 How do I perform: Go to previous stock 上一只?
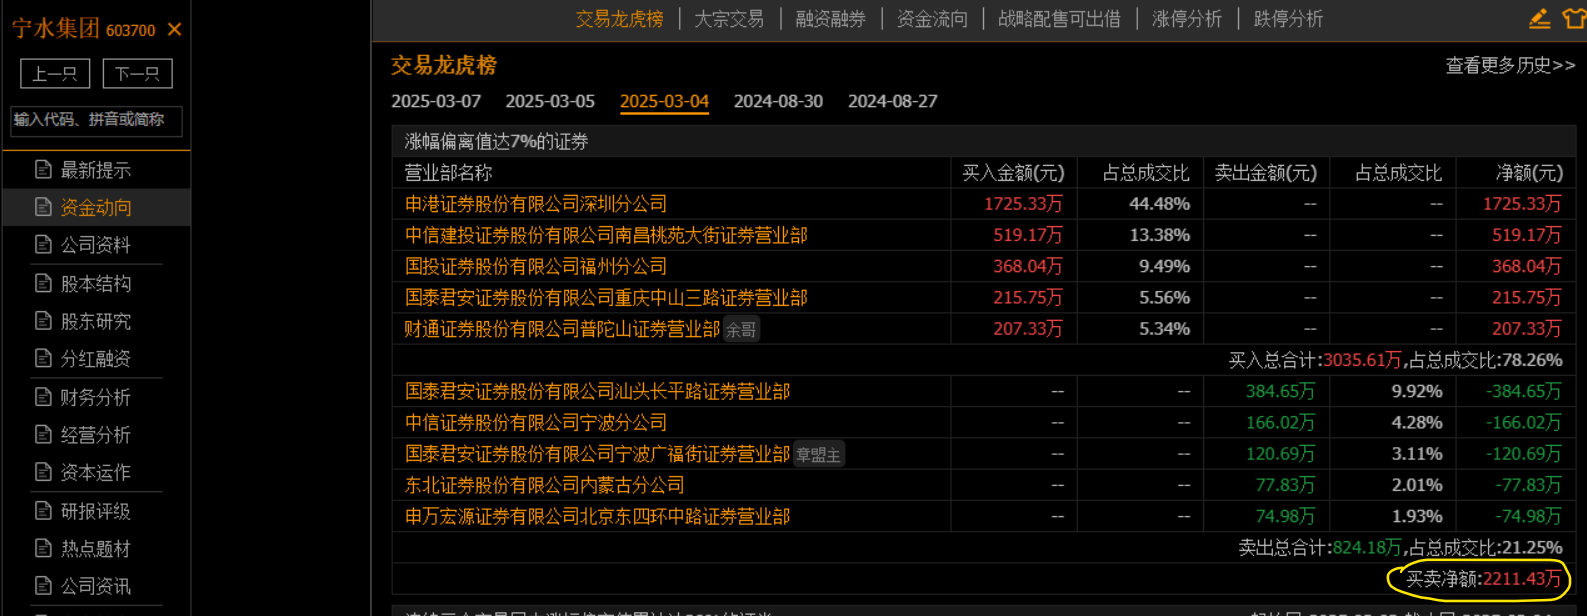click(55, 73)
